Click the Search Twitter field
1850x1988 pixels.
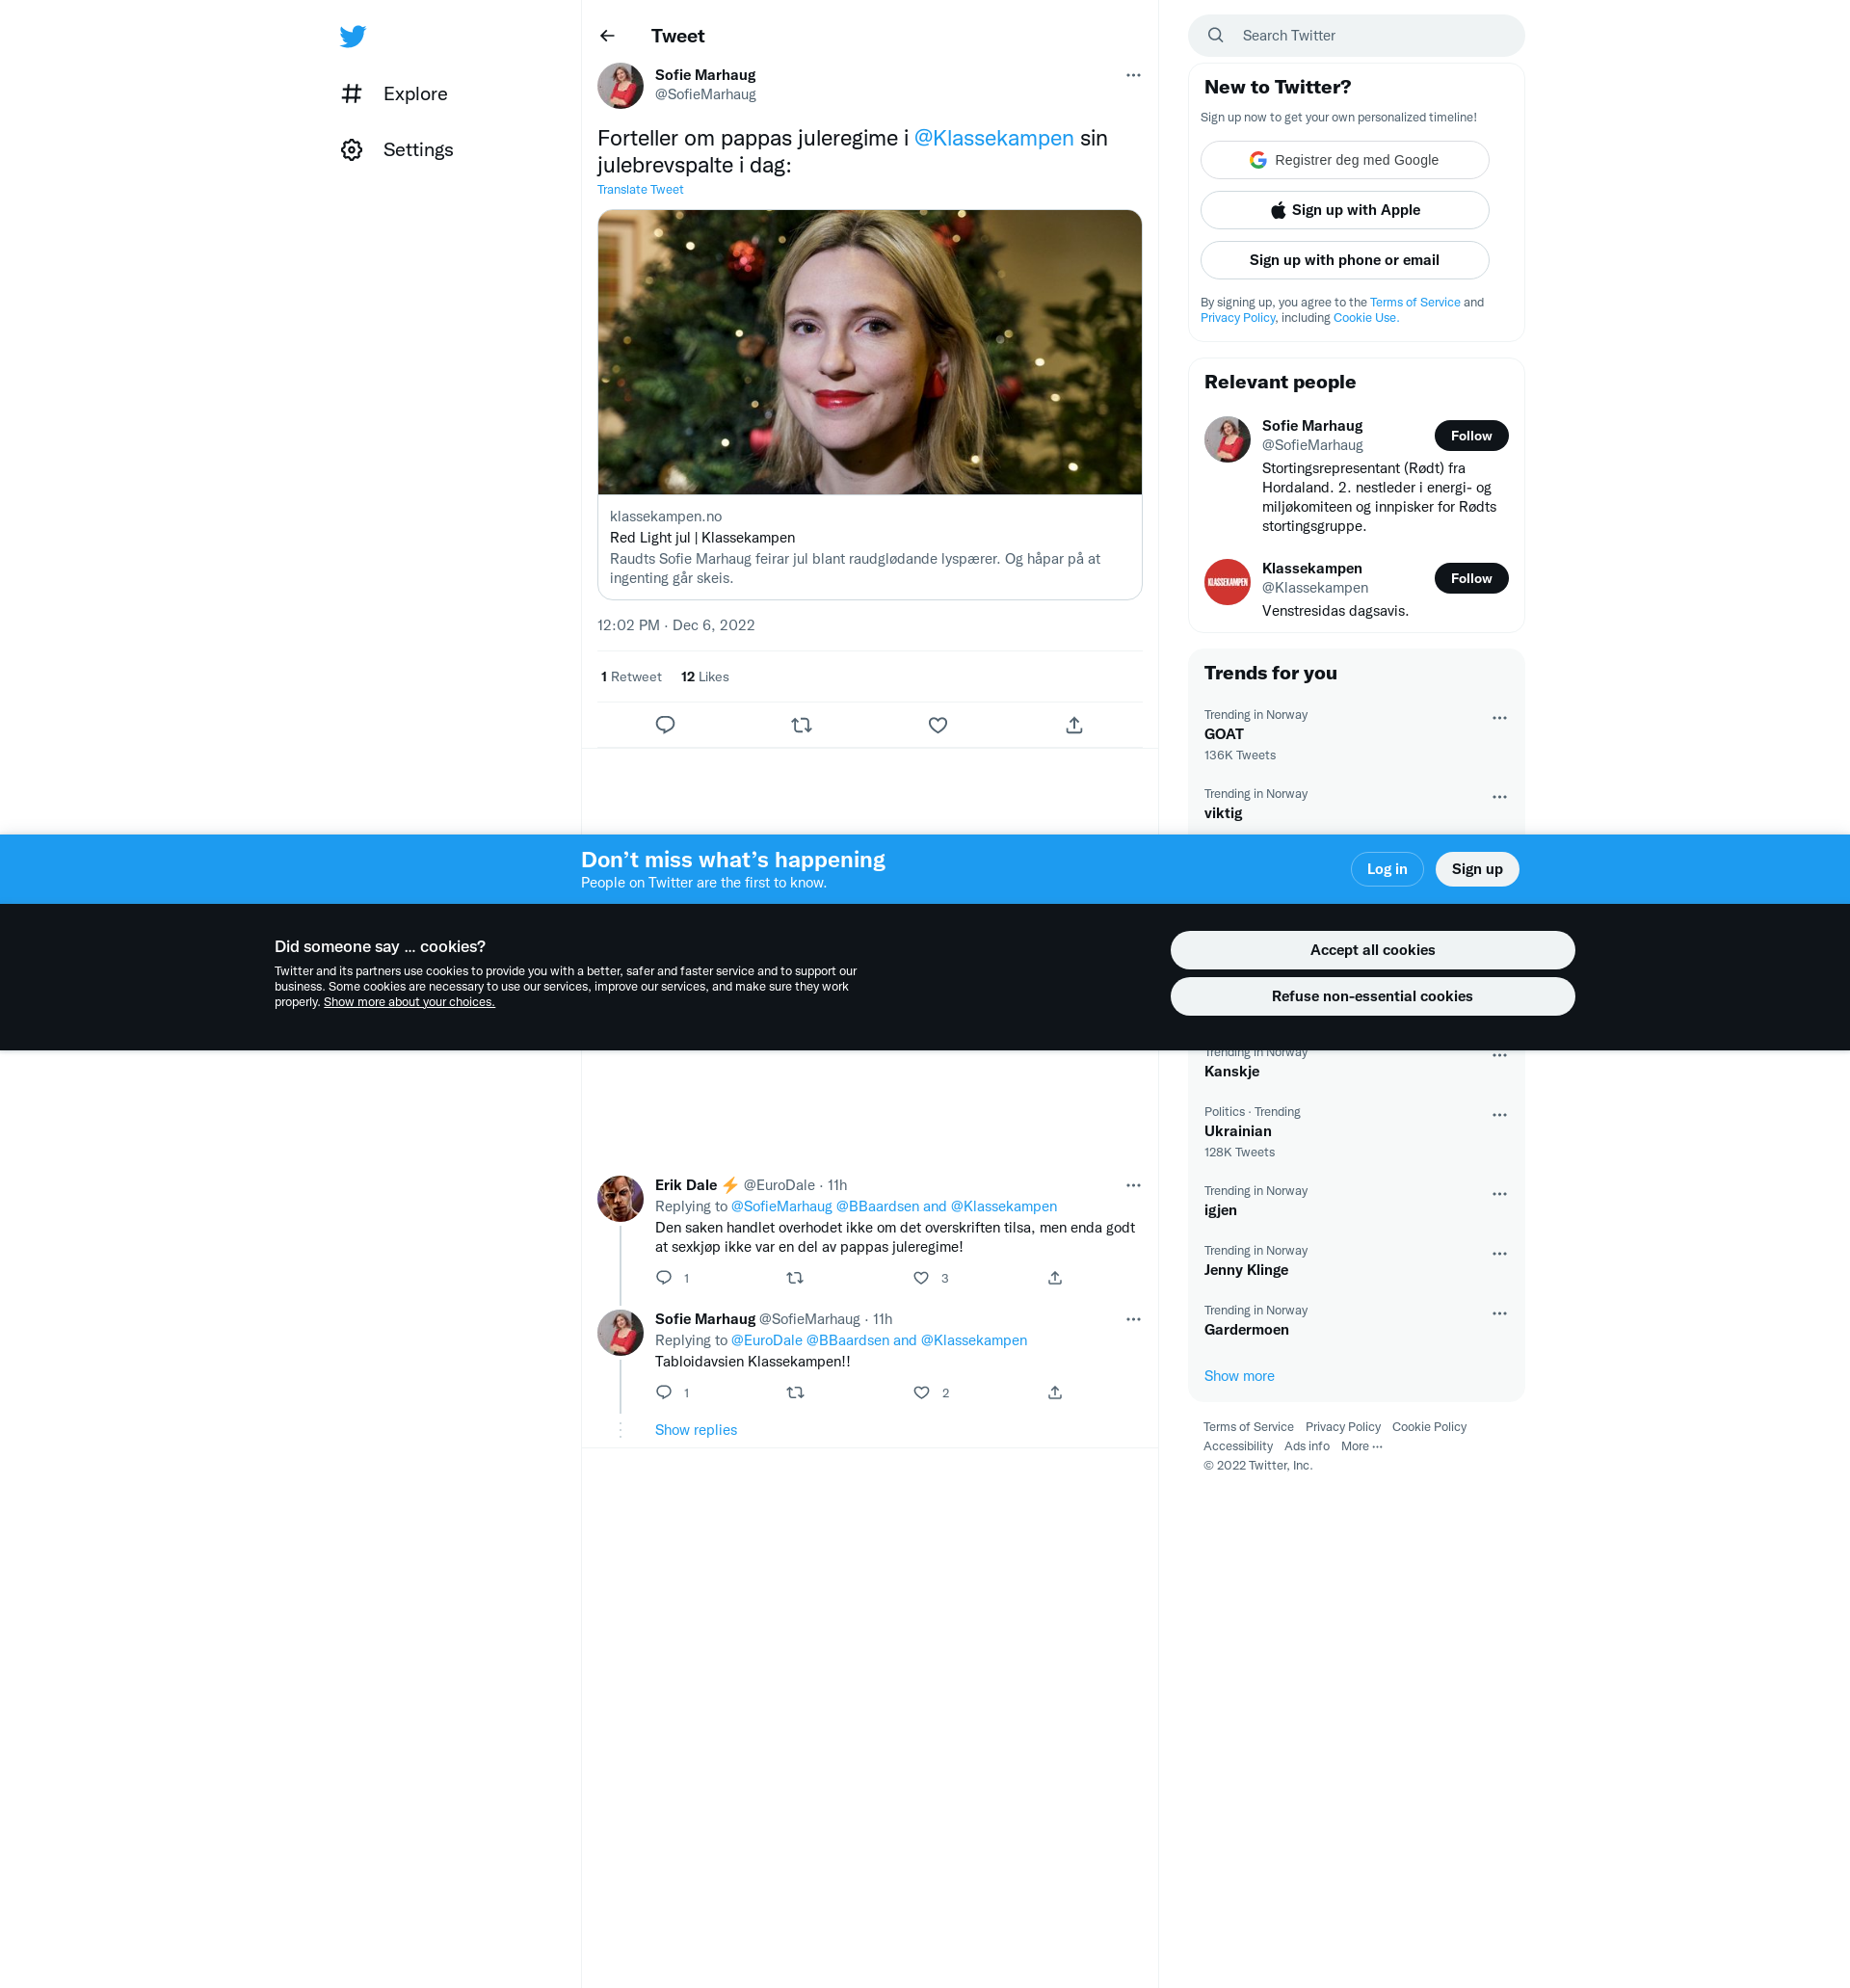[1356, 36]
